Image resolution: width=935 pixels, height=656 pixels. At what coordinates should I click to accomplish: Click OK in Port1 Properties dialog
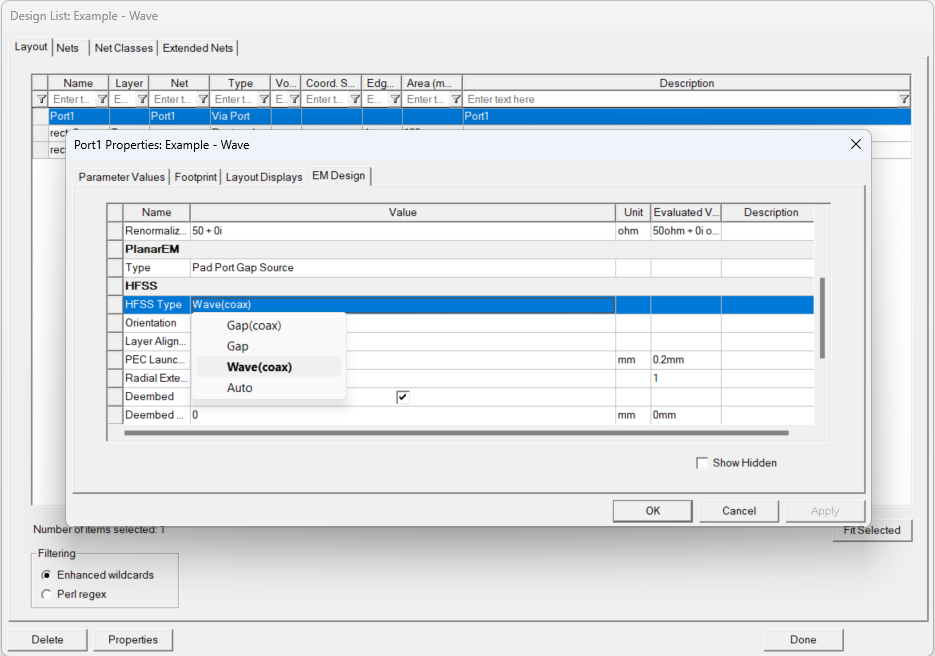point(652,511)
